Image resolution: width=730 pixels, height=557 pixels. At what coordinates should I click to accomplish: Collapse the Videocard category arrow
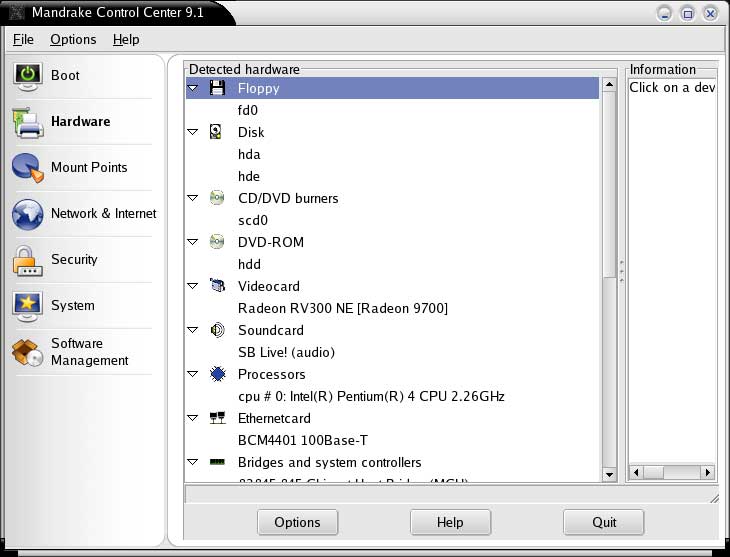tap(193, 286)
